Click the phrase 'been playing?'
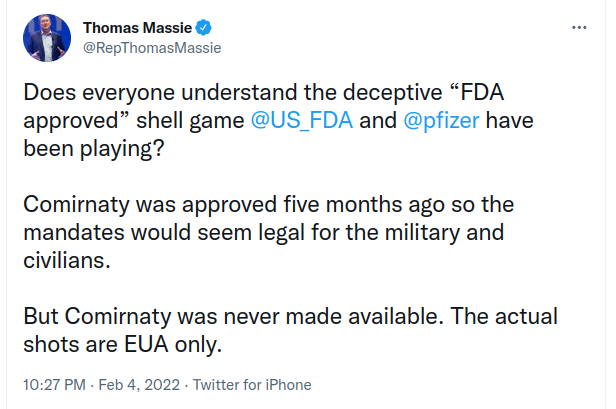The image size is (616, 409). click(x=94, y=149)
